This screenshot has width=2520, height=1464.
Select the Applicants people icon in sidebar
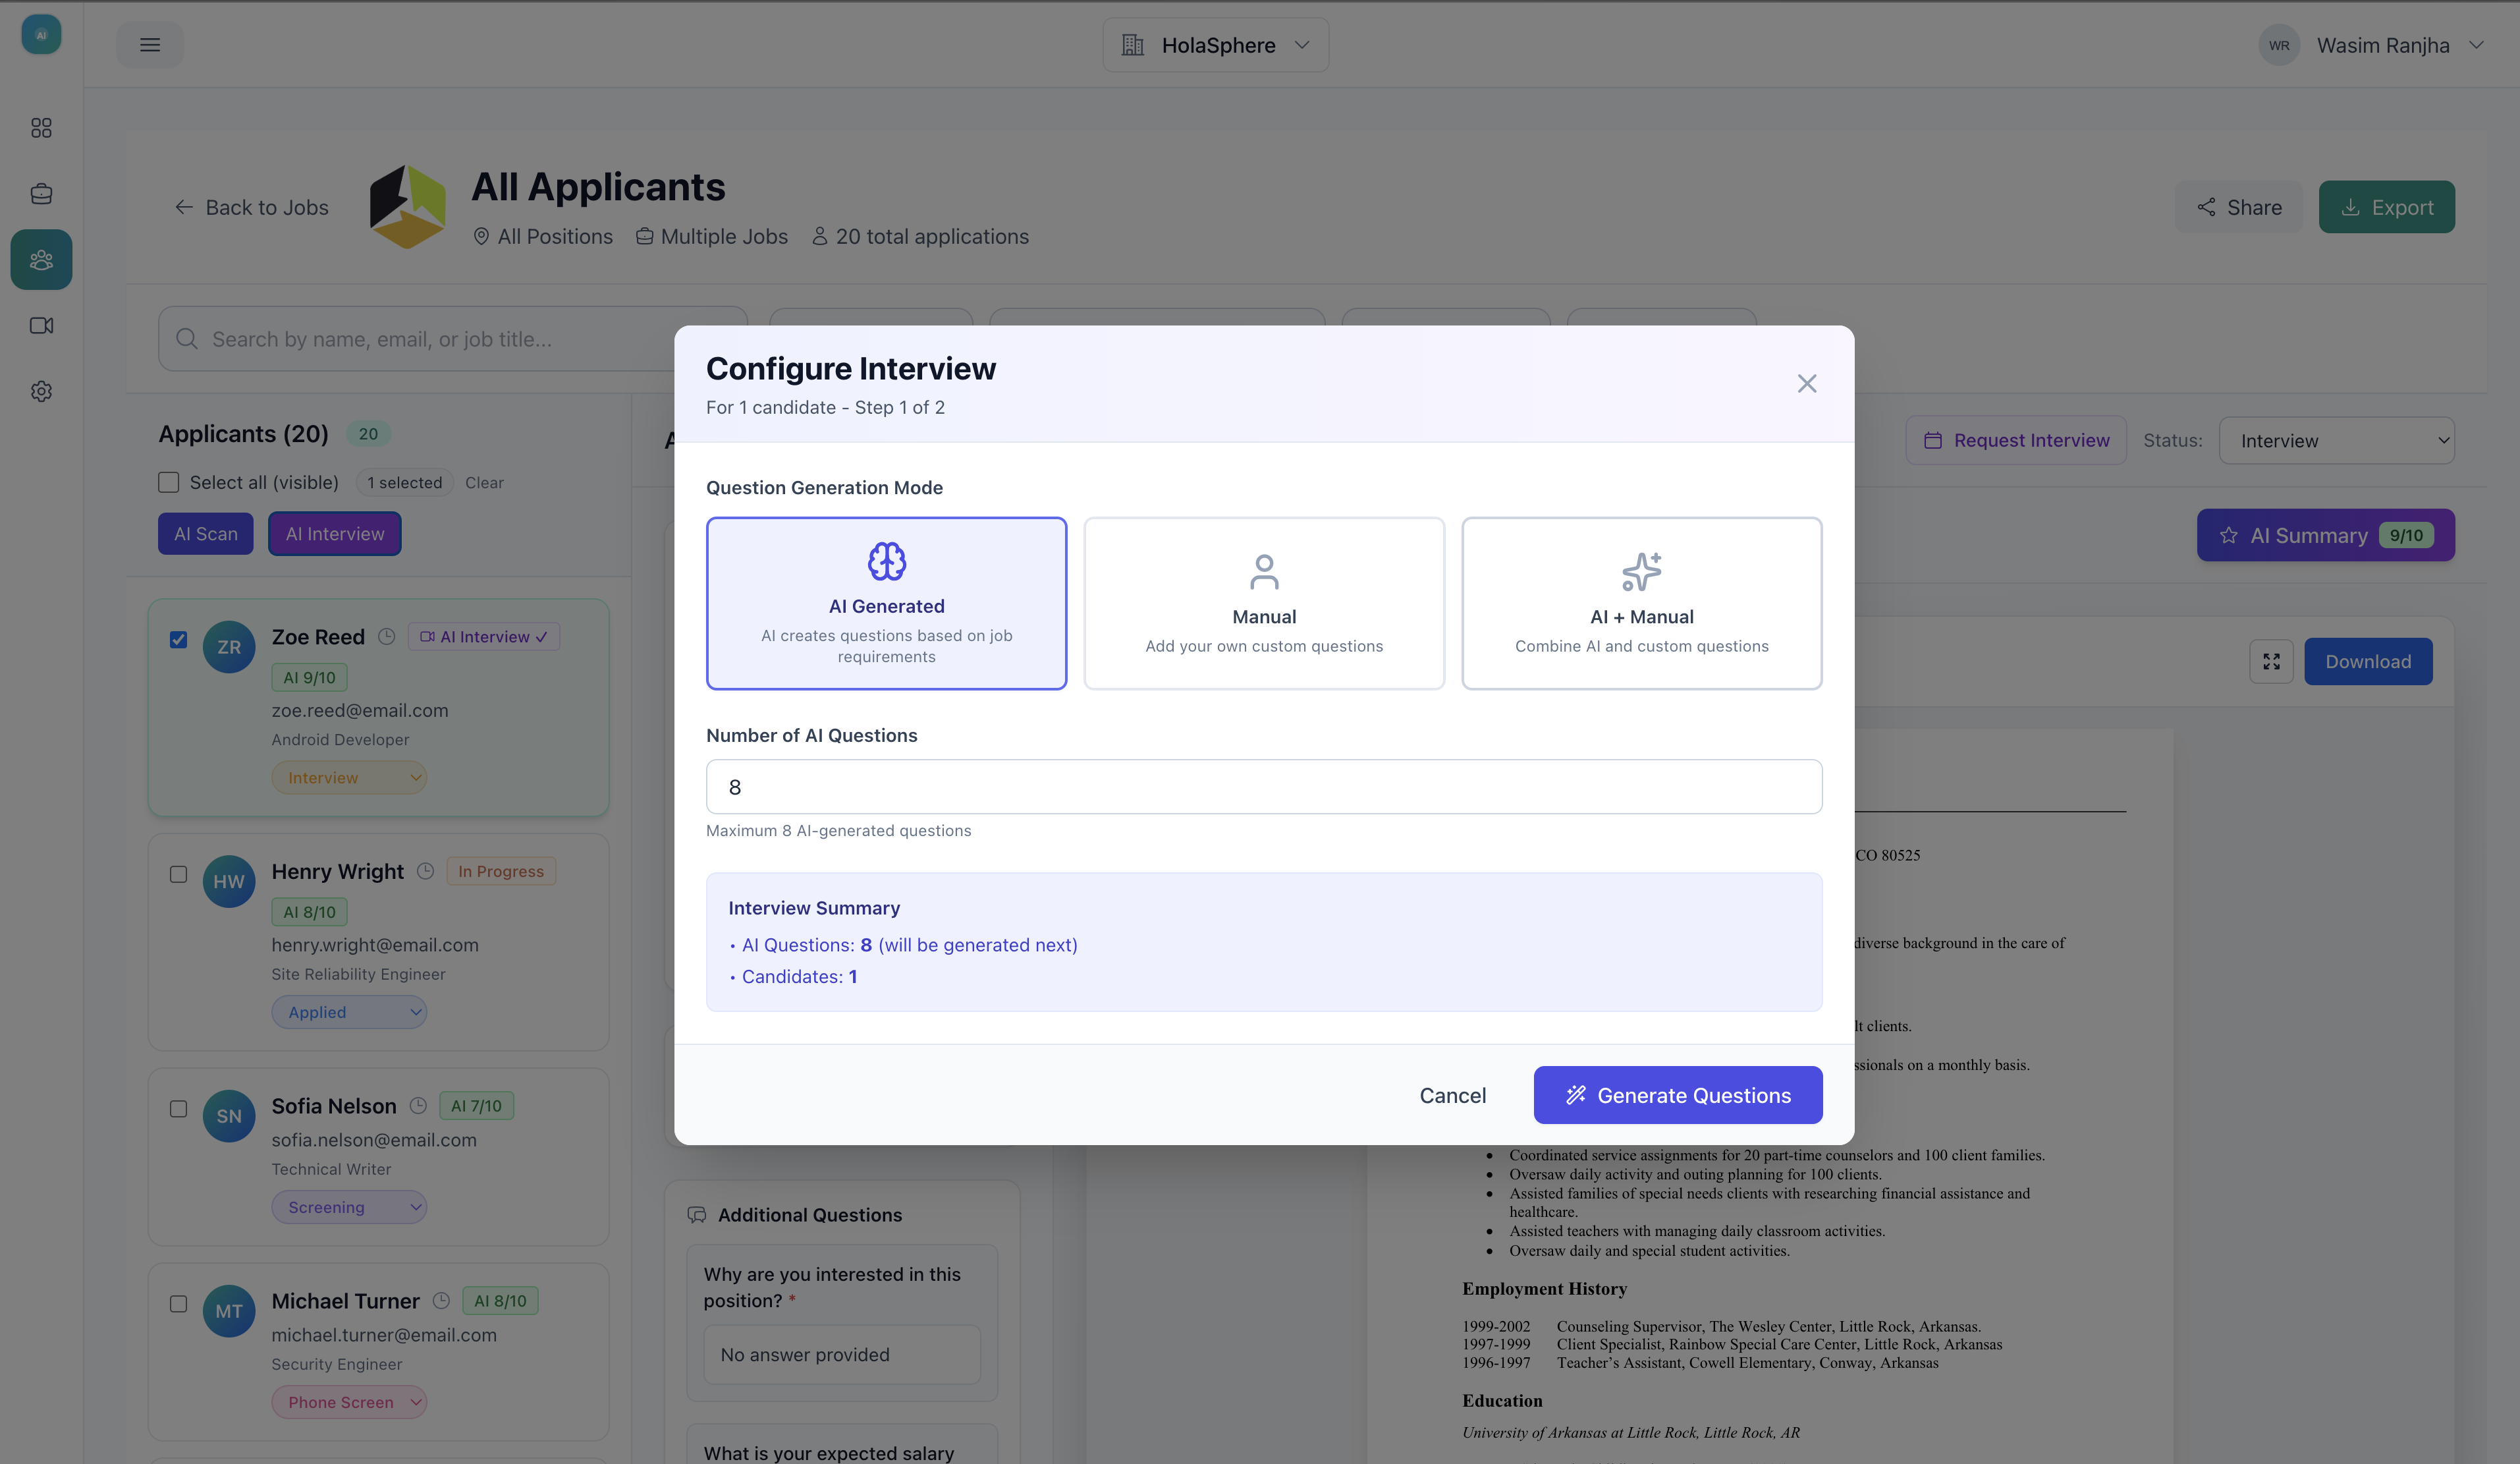(41, 259)
